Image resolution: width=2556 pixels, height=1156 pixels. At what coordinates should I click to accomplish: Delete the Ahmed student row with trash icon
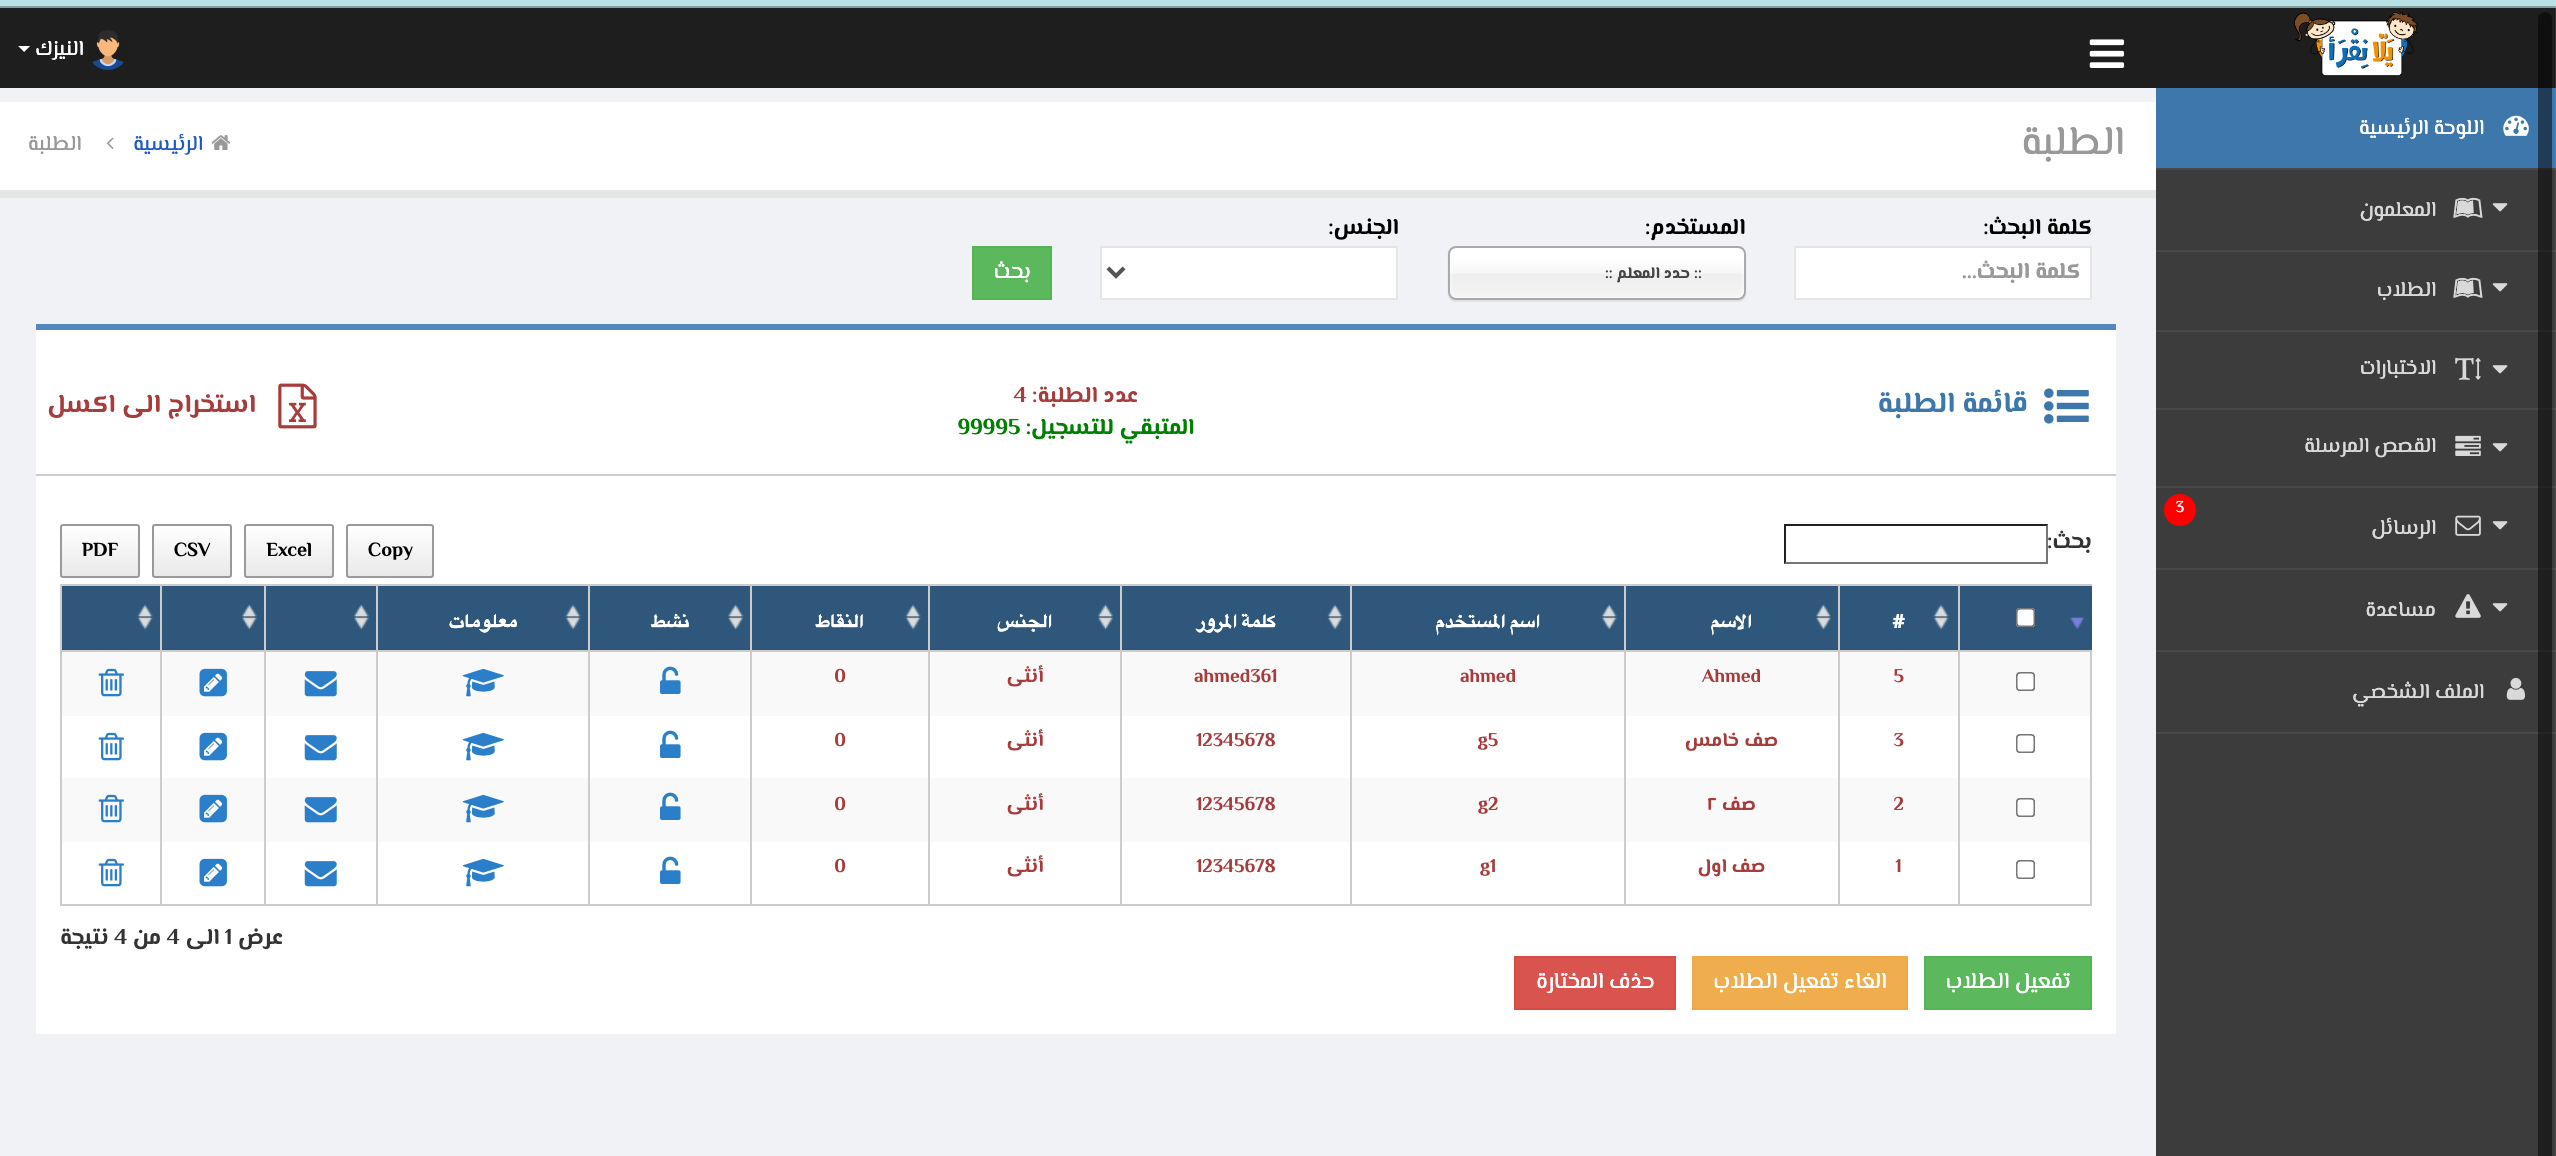coord(111,683)
